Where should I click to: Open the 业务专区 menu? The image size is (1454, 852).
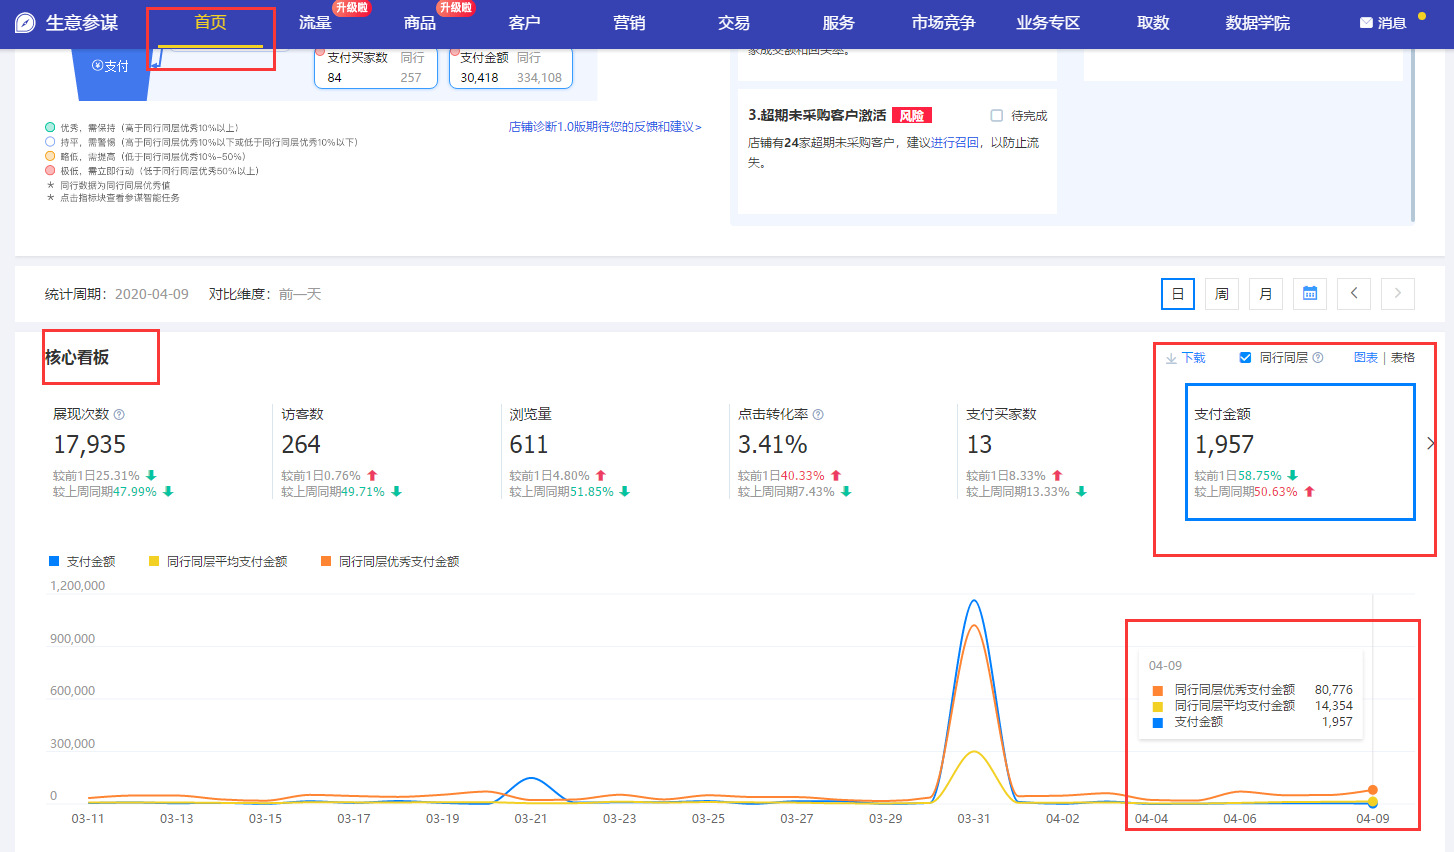tap(1048, 23)
